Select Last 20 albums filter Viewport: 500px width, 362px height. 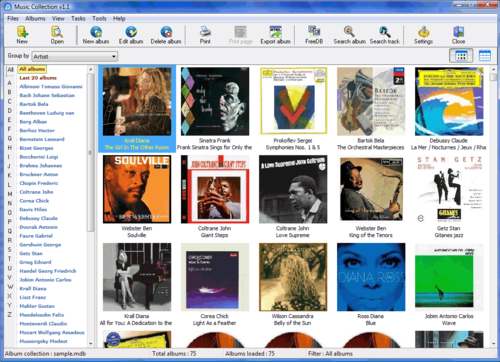pos(38,78)
